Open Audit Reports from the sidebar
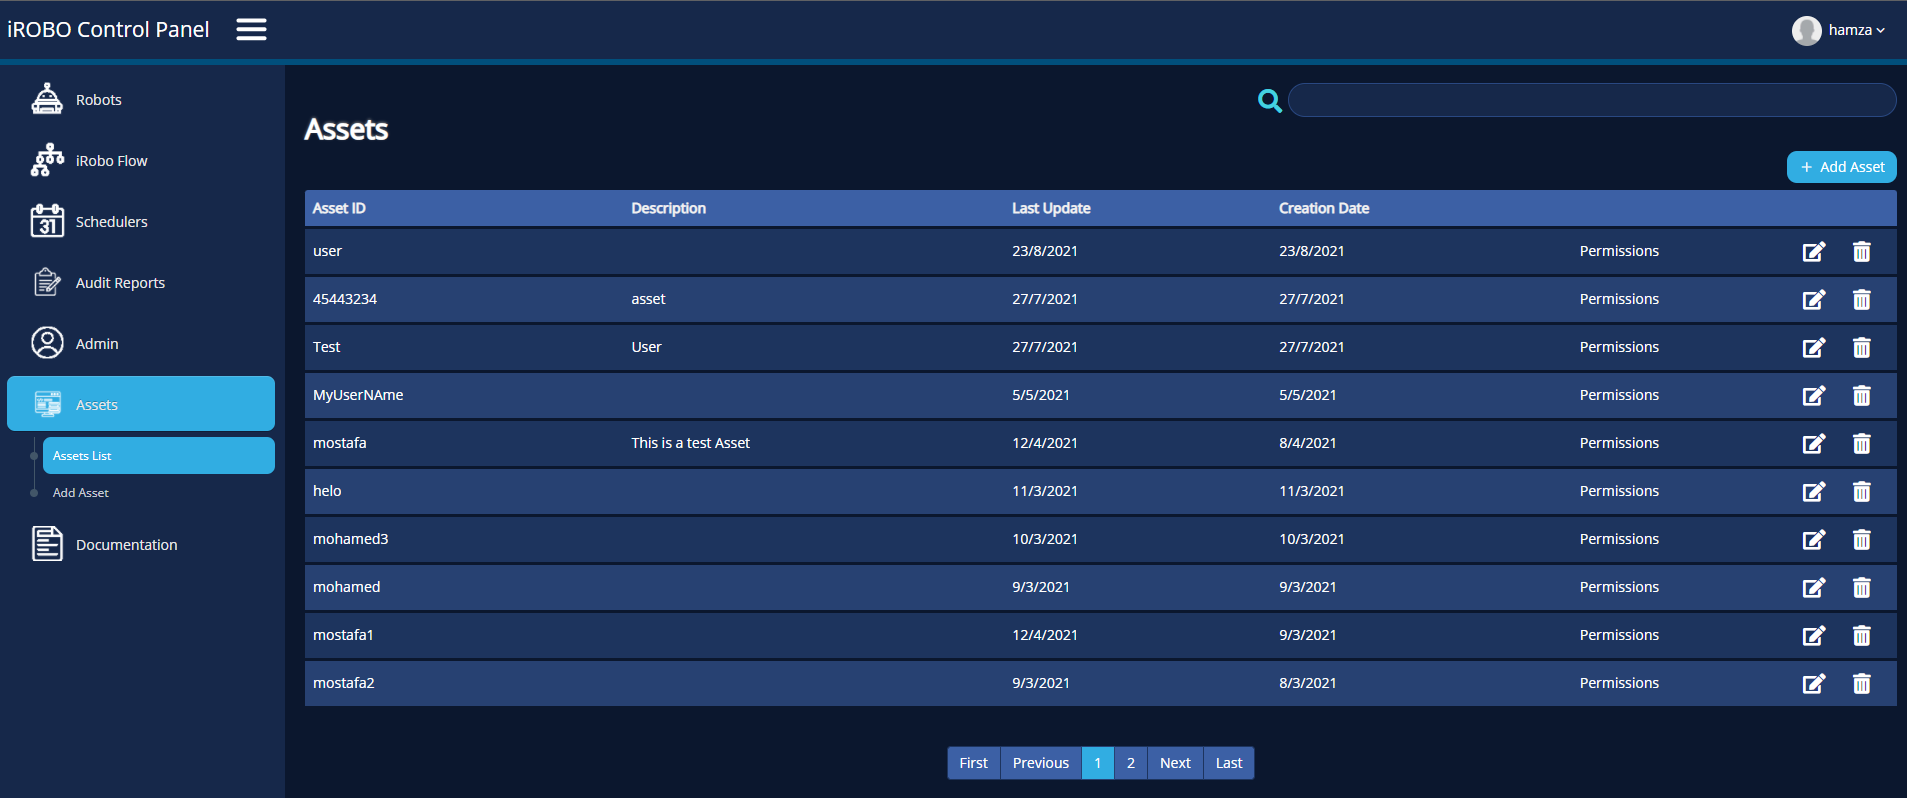Screen dimensions: 1907x798 (120, 283)
